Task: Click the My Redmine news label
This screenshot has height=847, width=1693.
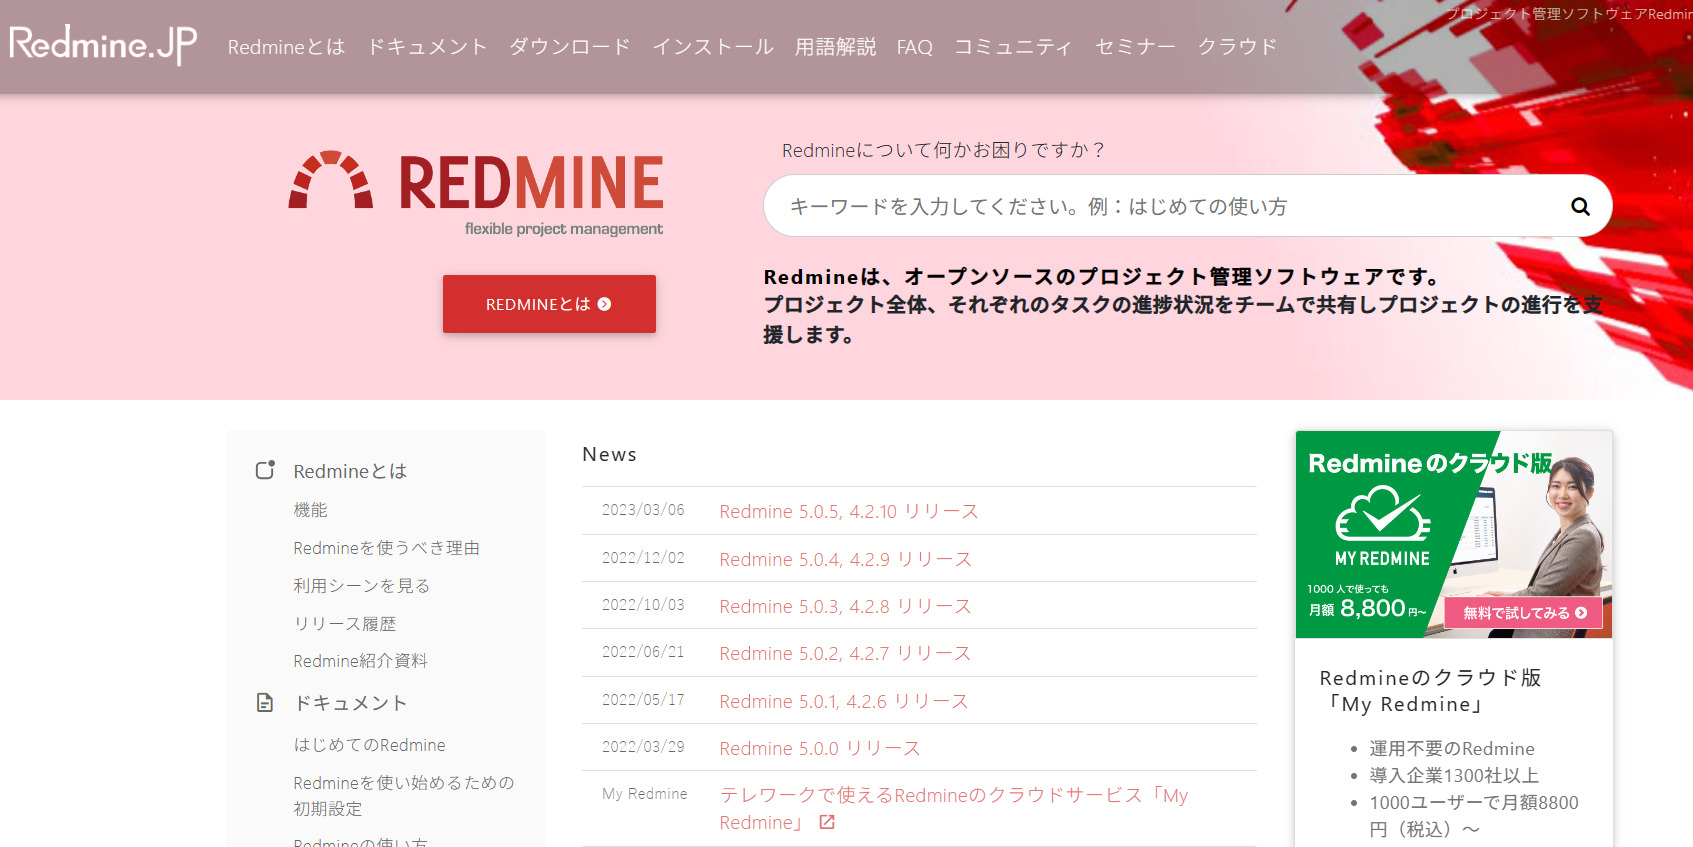Action: pyautogui.click(x=644, y=794)
